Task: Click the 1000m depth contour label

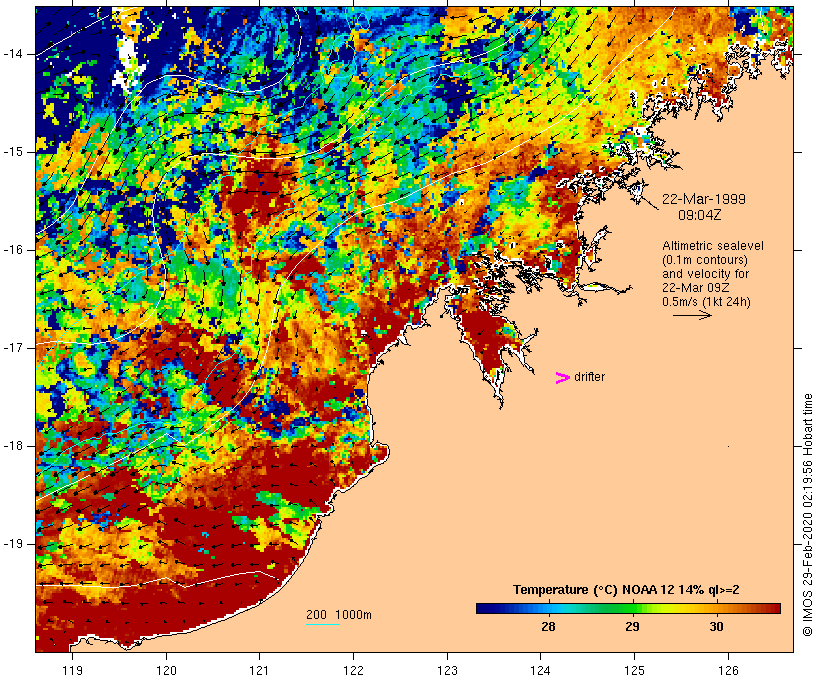Action: [354, 615]
